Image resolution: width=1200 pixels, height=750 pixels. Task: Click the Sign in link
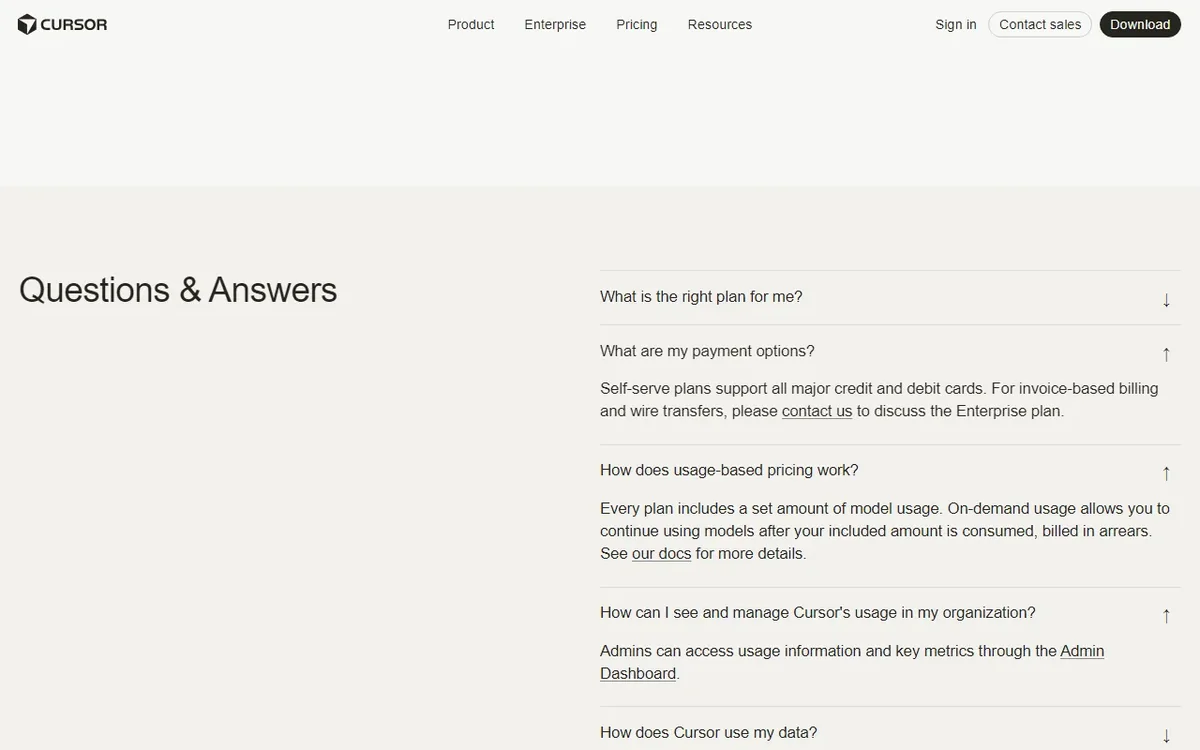pos(956,24)
